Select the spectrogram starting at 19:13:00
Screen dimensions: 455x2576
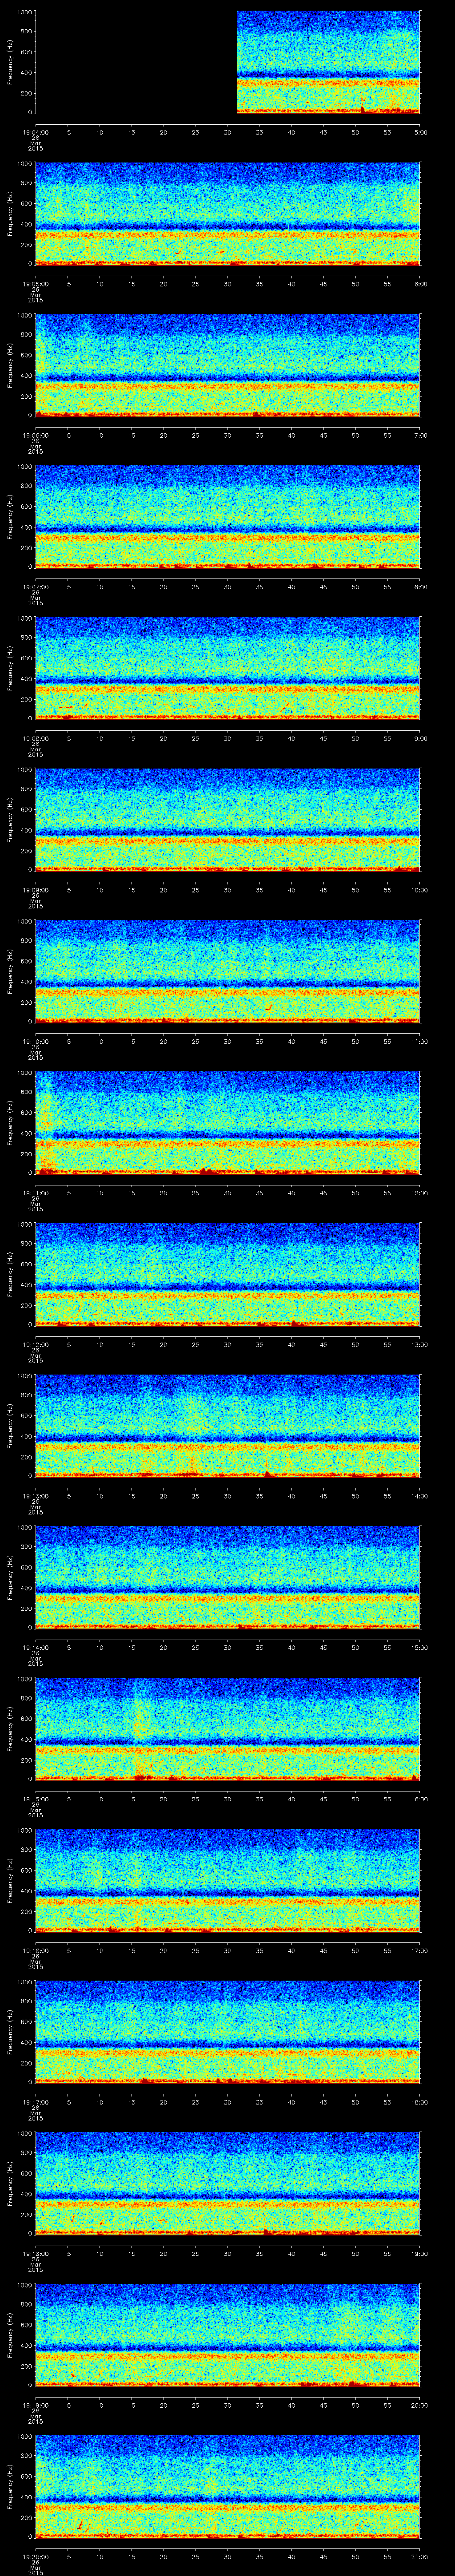coord(227,1425)
